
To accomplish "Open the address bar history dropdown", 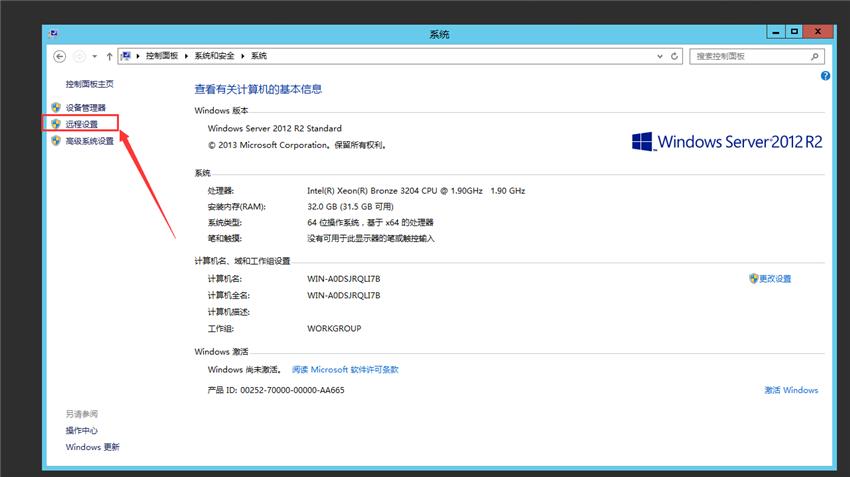I will tap(660, 56).
